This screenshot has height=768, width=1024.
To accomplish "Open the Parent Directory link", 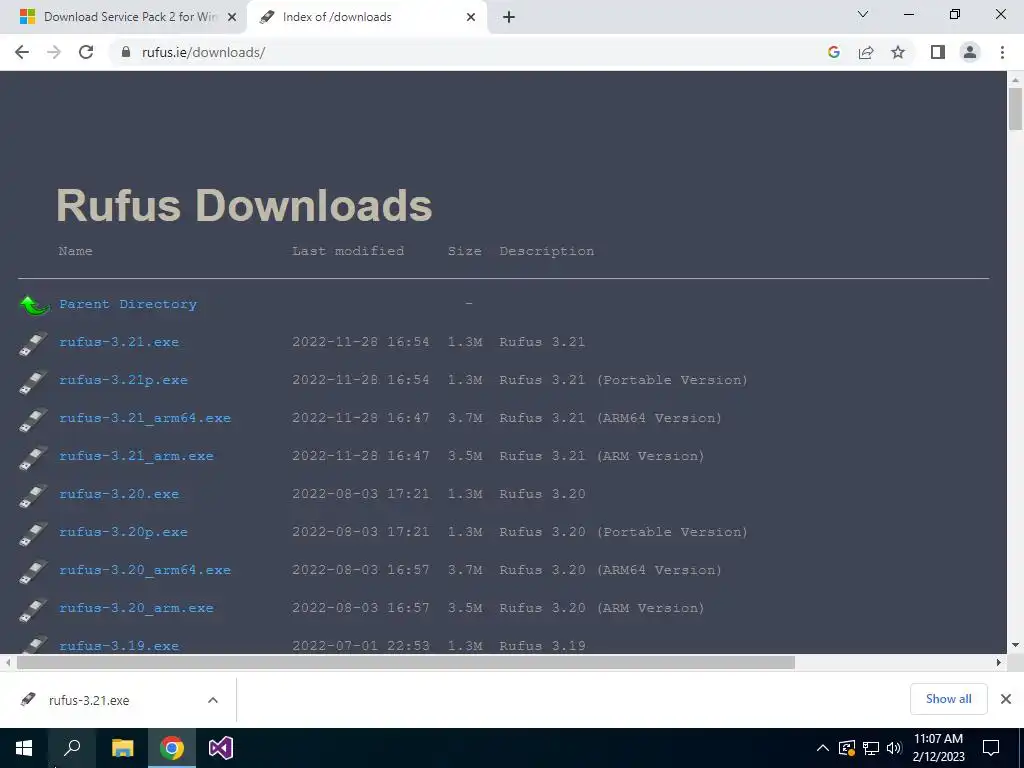I will [x=128, y=304].
